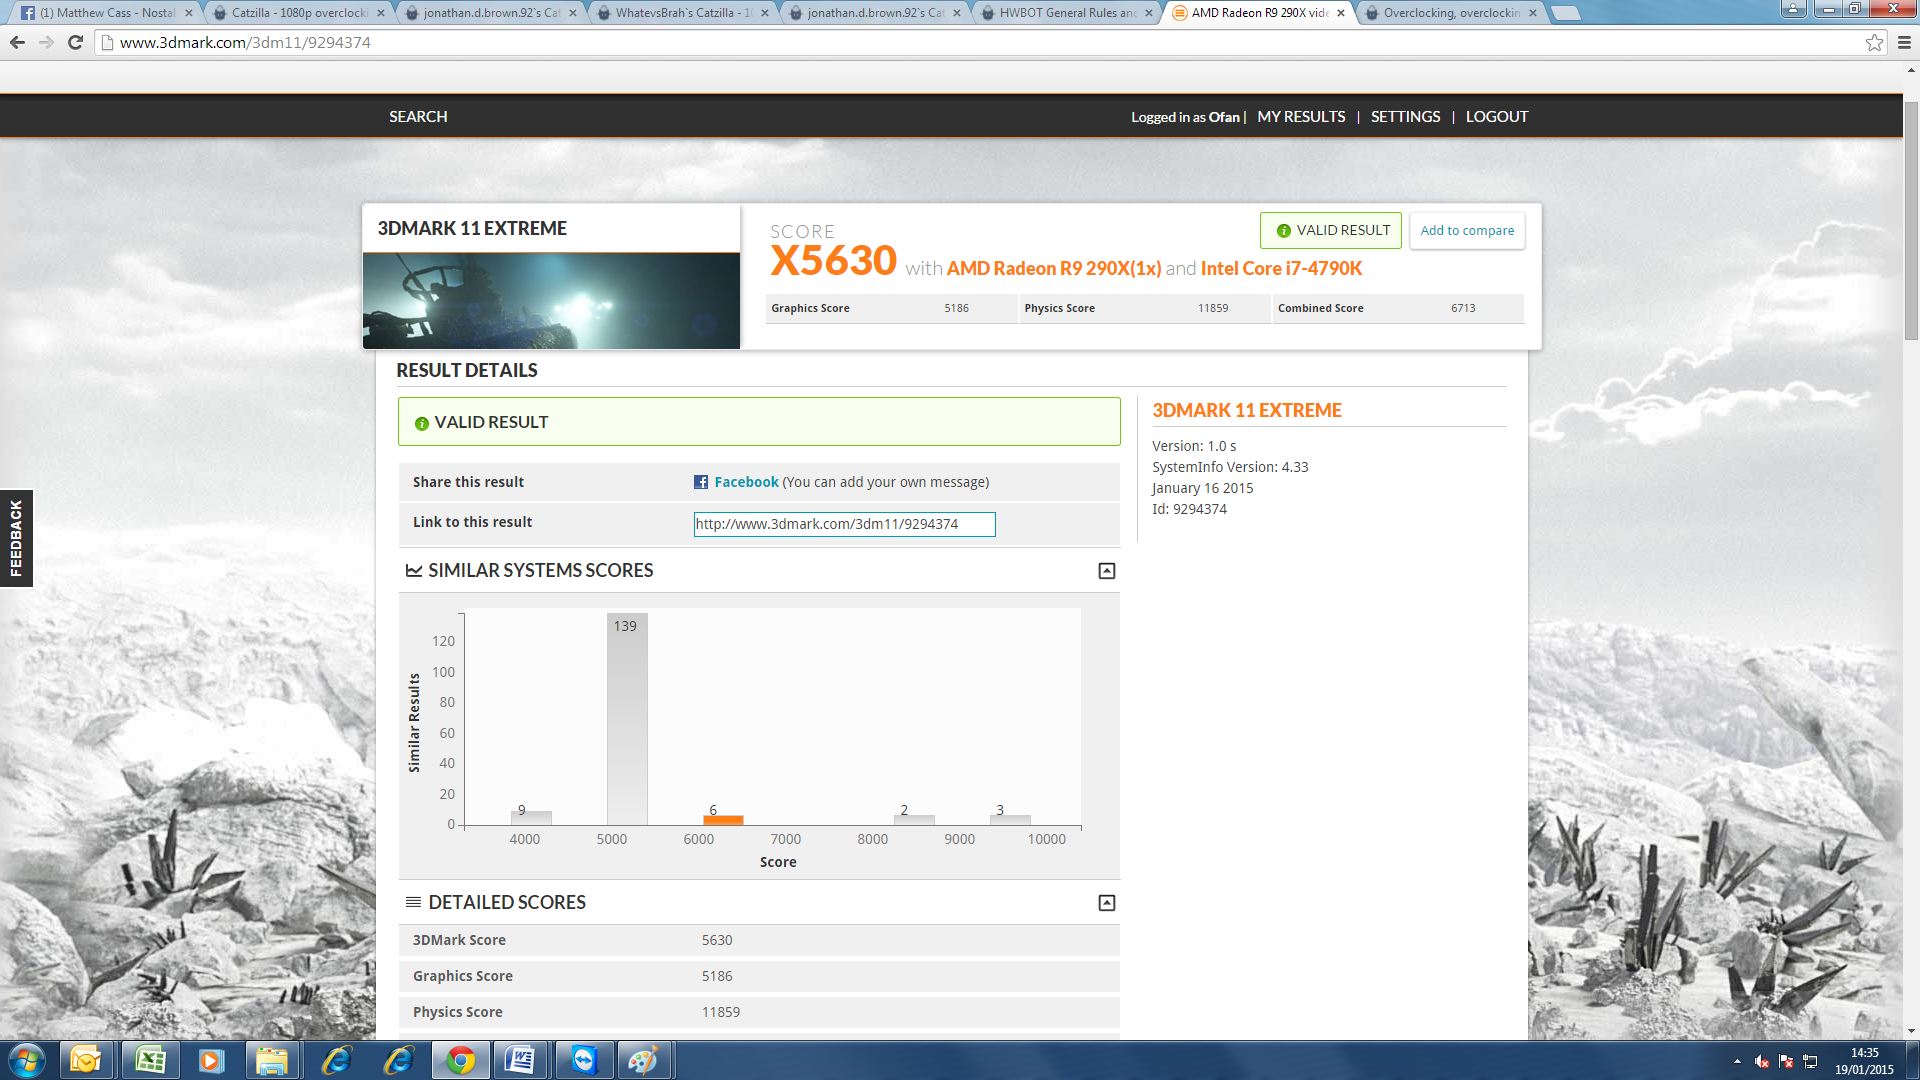
Task: Open the second Internet Explorer taskbar icon
Action: (399, 1060)
